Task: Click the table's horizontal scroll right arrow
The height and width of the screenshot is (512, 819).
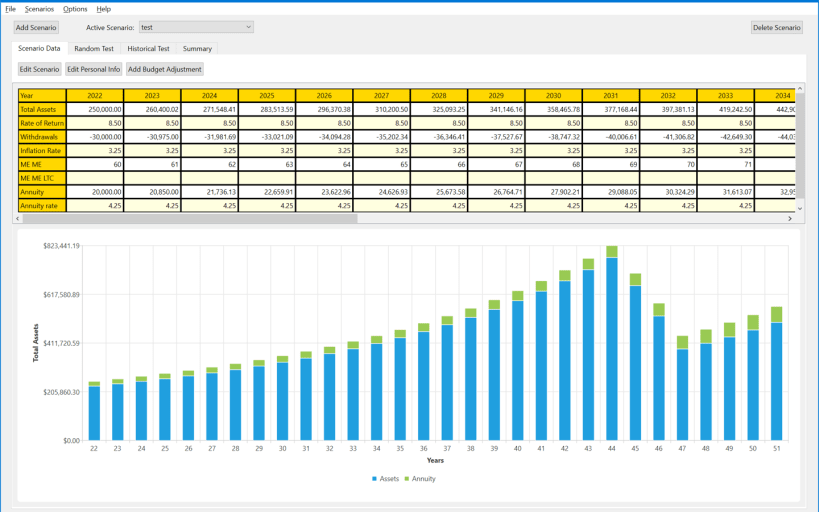Action: (790, 218)
